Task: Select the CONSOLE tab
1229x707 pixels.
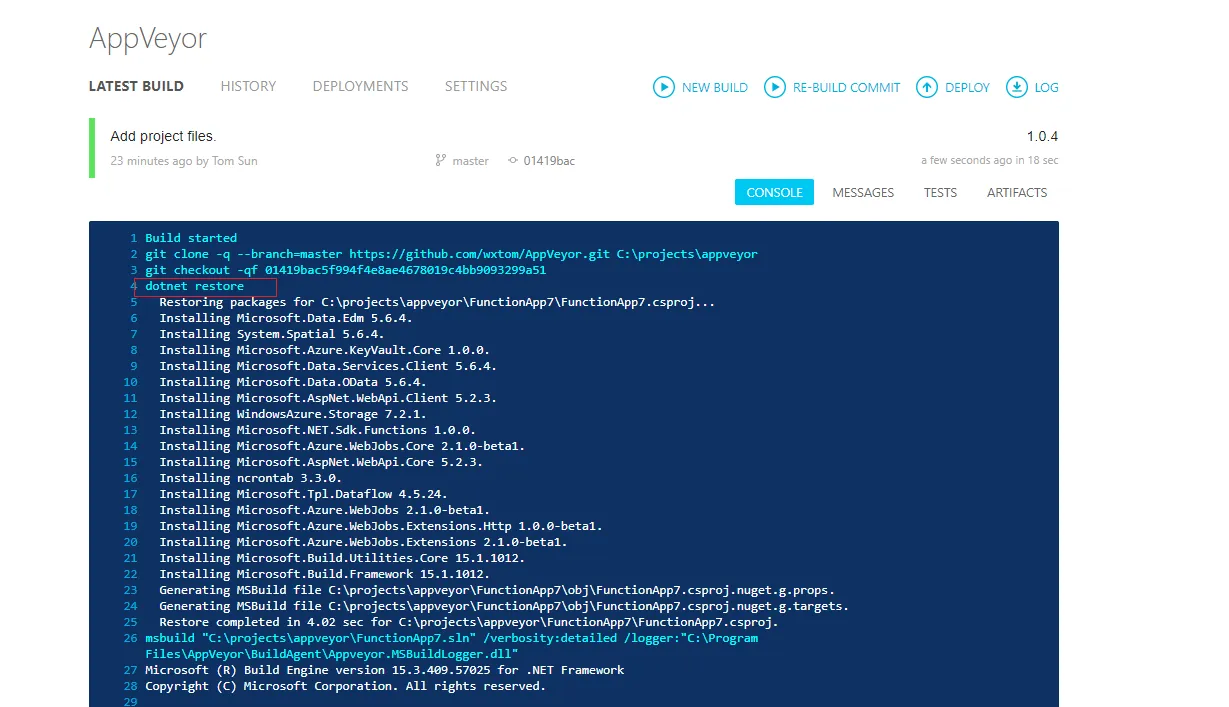Action: click(x=774, y=192)
